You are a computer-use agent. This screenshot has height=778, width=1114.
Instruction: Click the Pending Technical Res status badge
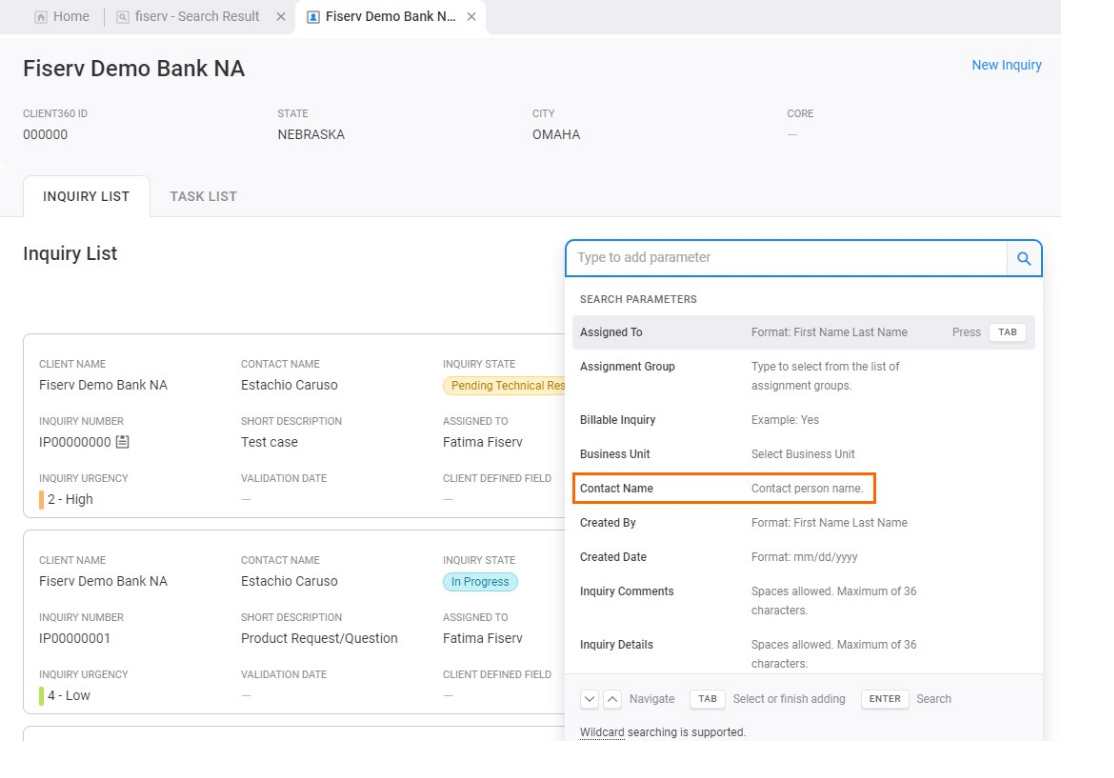coord(506,385)
